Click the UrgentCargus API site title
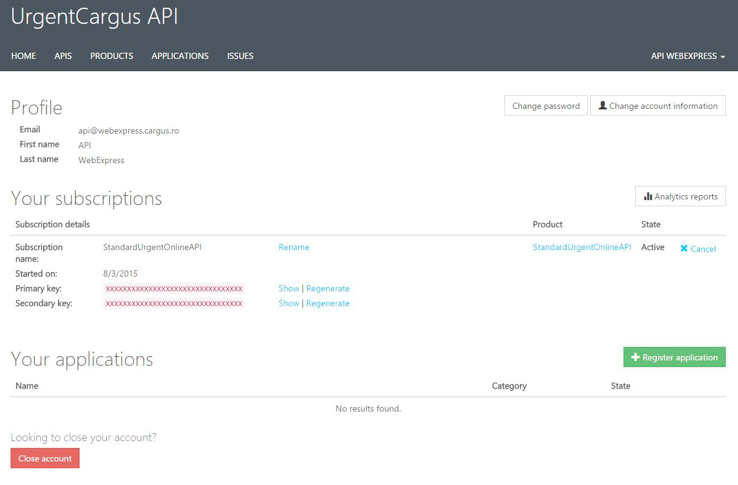 tap(94, 17)
